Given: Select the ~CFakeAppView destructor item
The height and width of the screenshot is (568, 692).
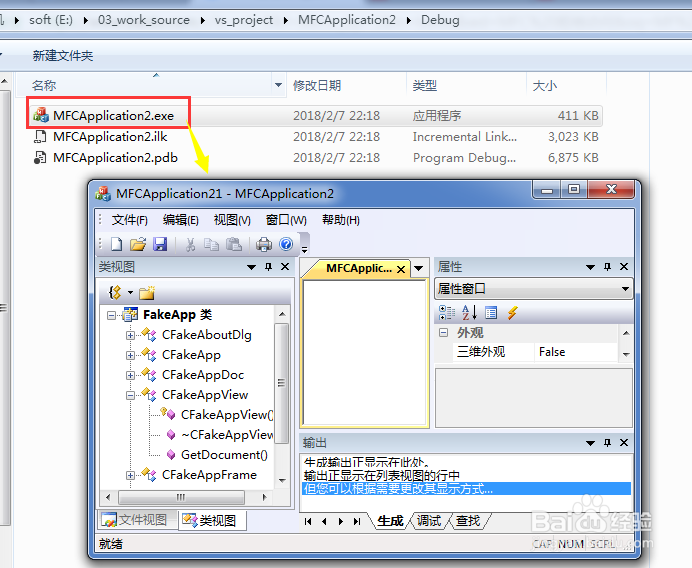Looking at the screenshot, I should pos(227,435).
